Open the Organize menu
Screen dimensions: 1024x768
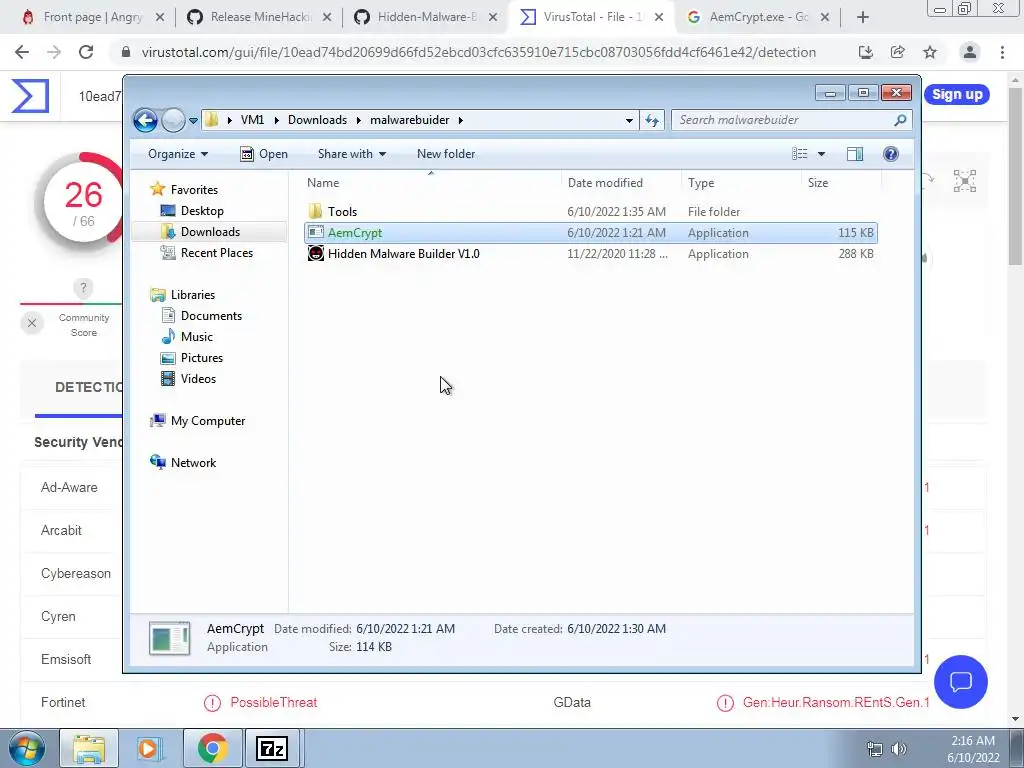click(x=178, y=154)
